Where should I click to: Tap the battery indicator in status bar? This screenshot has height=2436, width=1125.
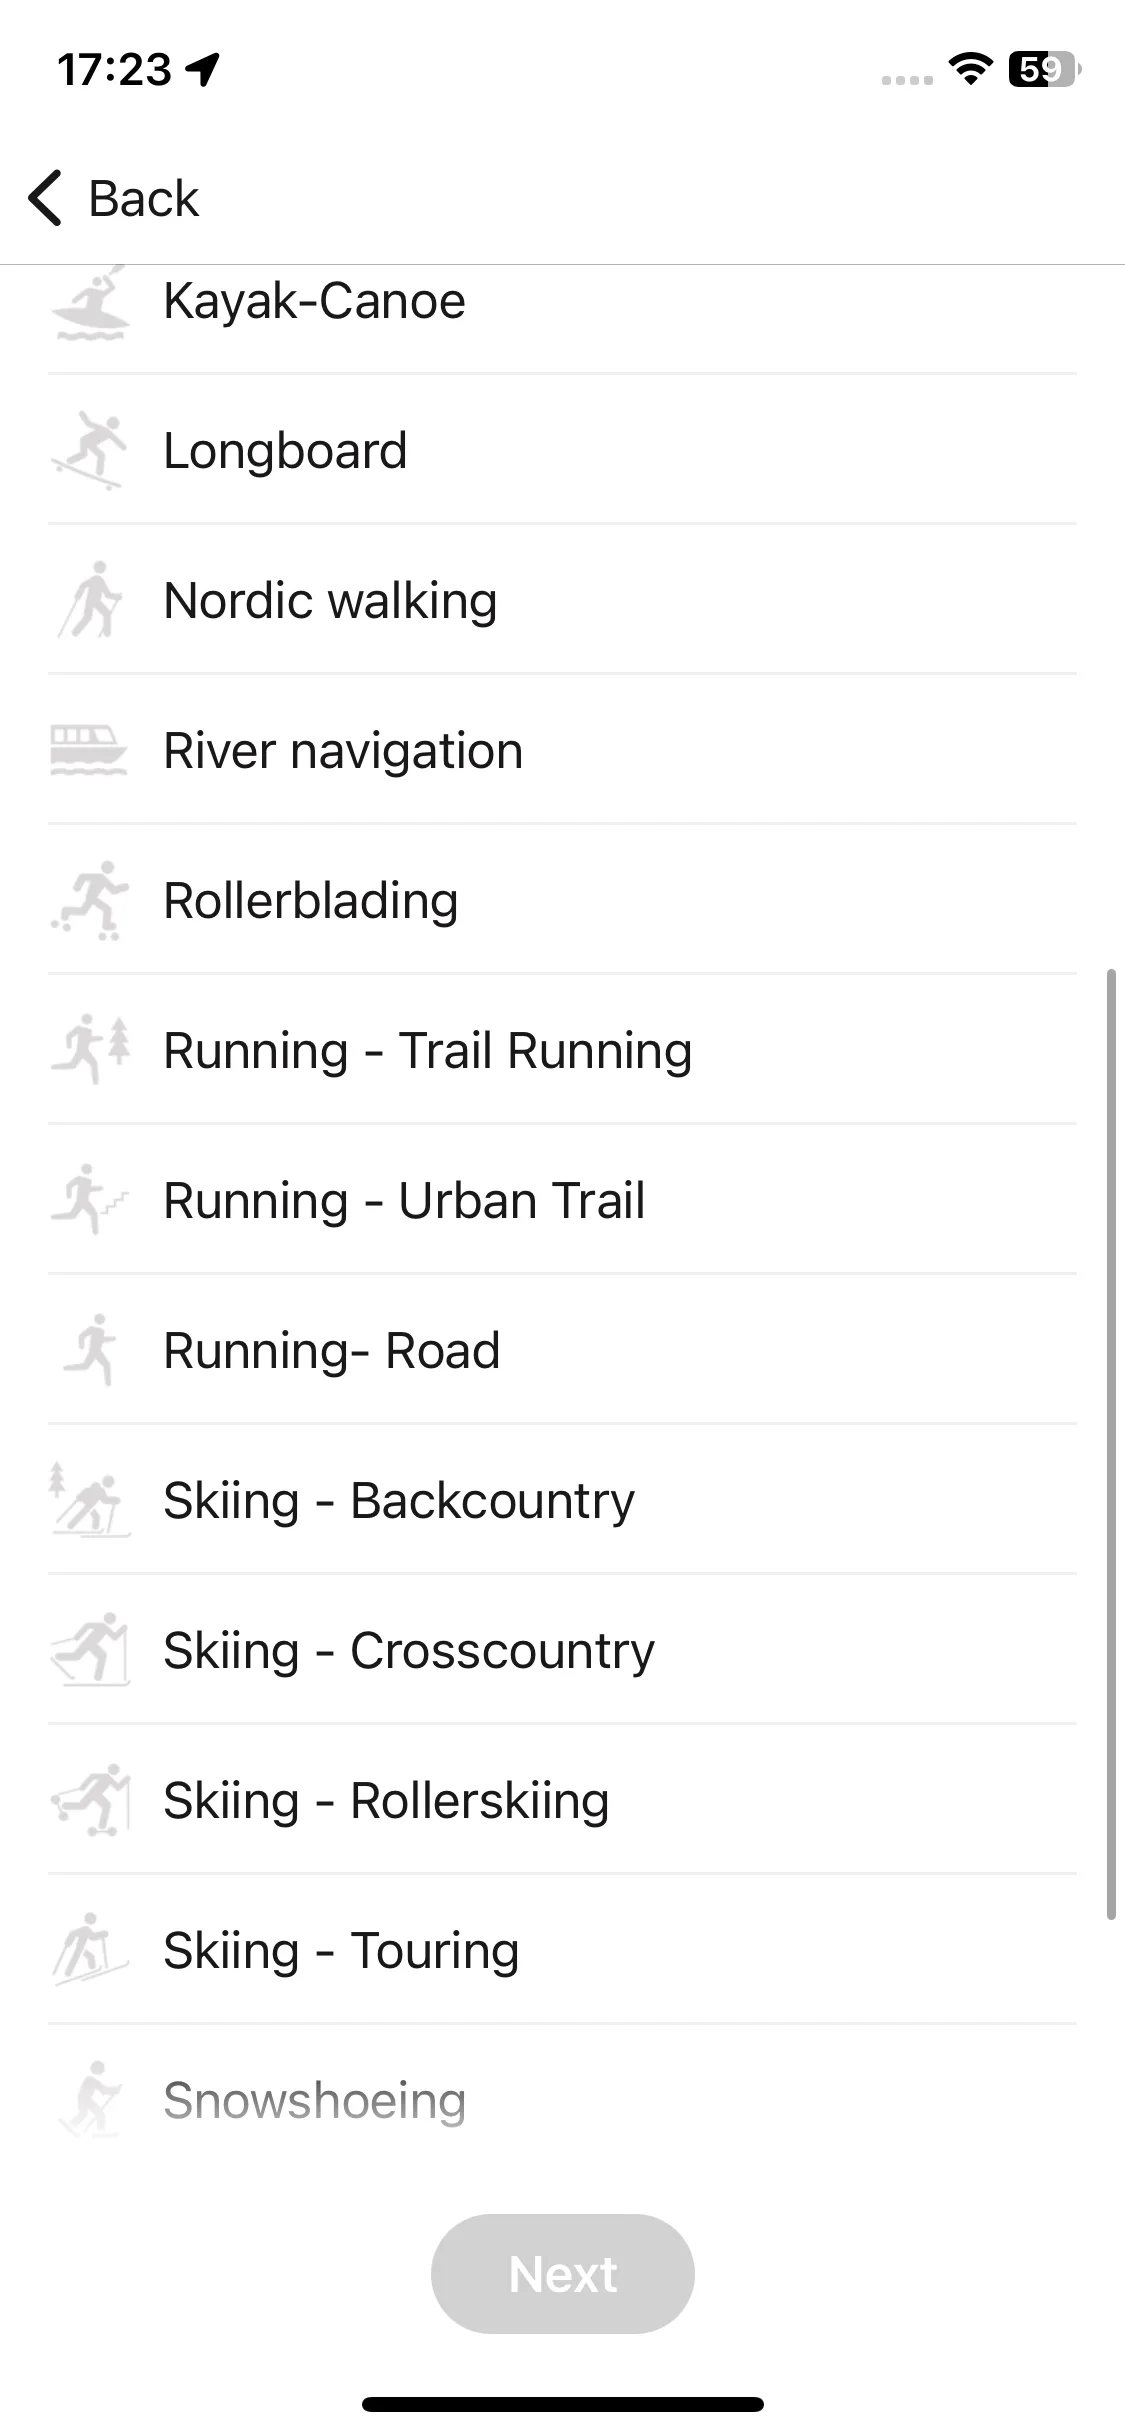pos(1044,69)
